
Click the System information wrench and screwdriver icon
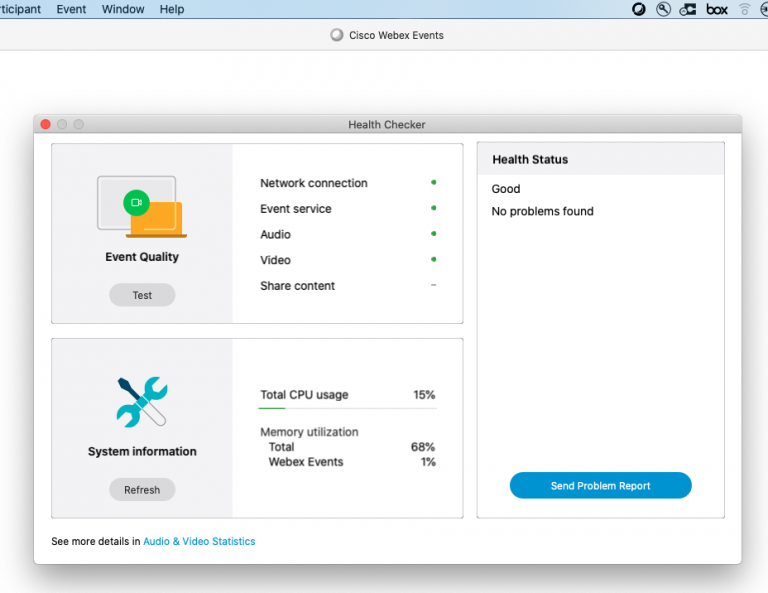tap(142, 402)
